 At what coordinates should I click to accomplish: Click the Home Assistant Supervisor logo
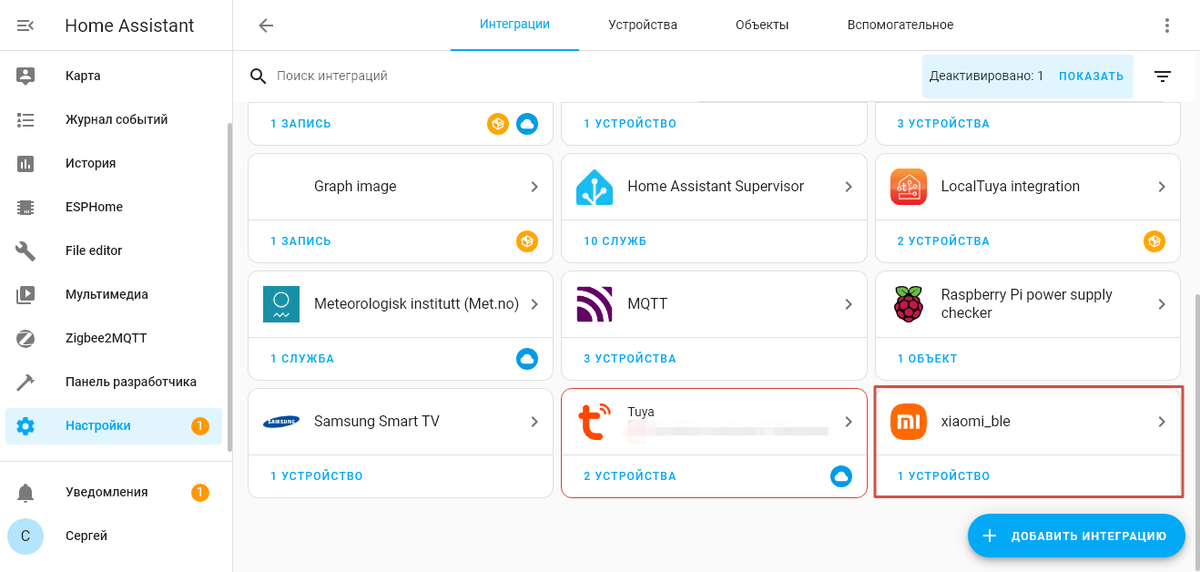pyautogui.click(x=595, y=187)
